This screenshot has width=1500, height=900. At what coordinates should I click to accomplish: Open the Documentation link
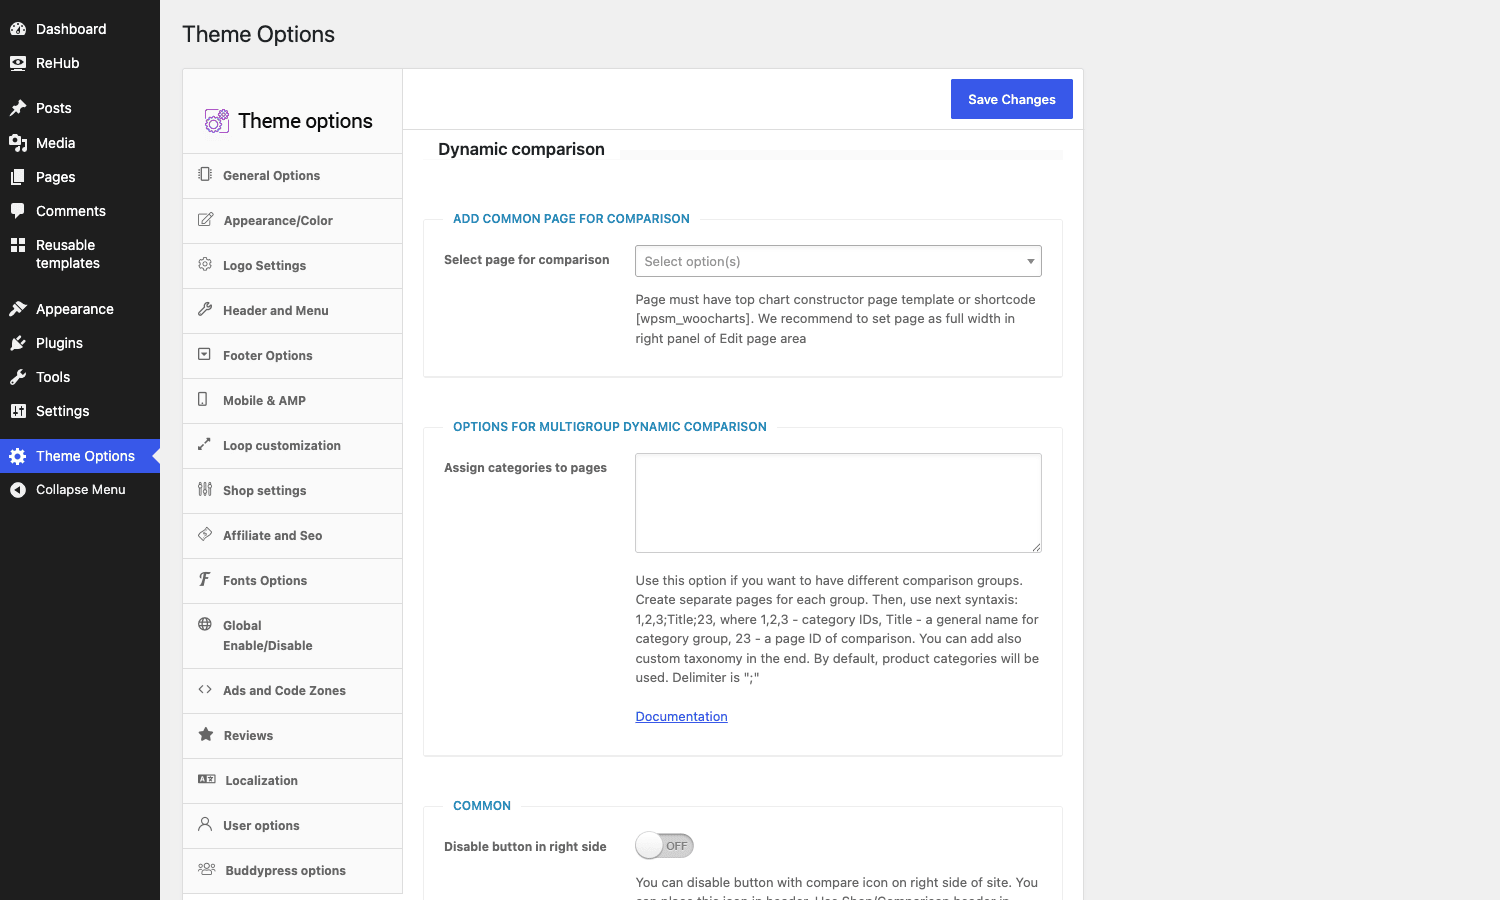[x=682, y=716]
